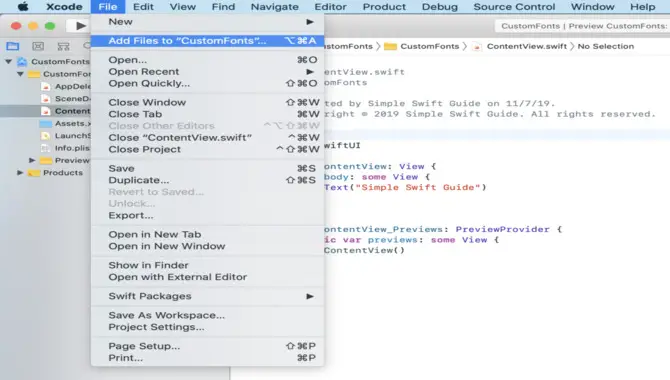The height and width of the screenshot is (380, 670).
Task: Choose Save in File menu
Action: [x=207, y=168]
